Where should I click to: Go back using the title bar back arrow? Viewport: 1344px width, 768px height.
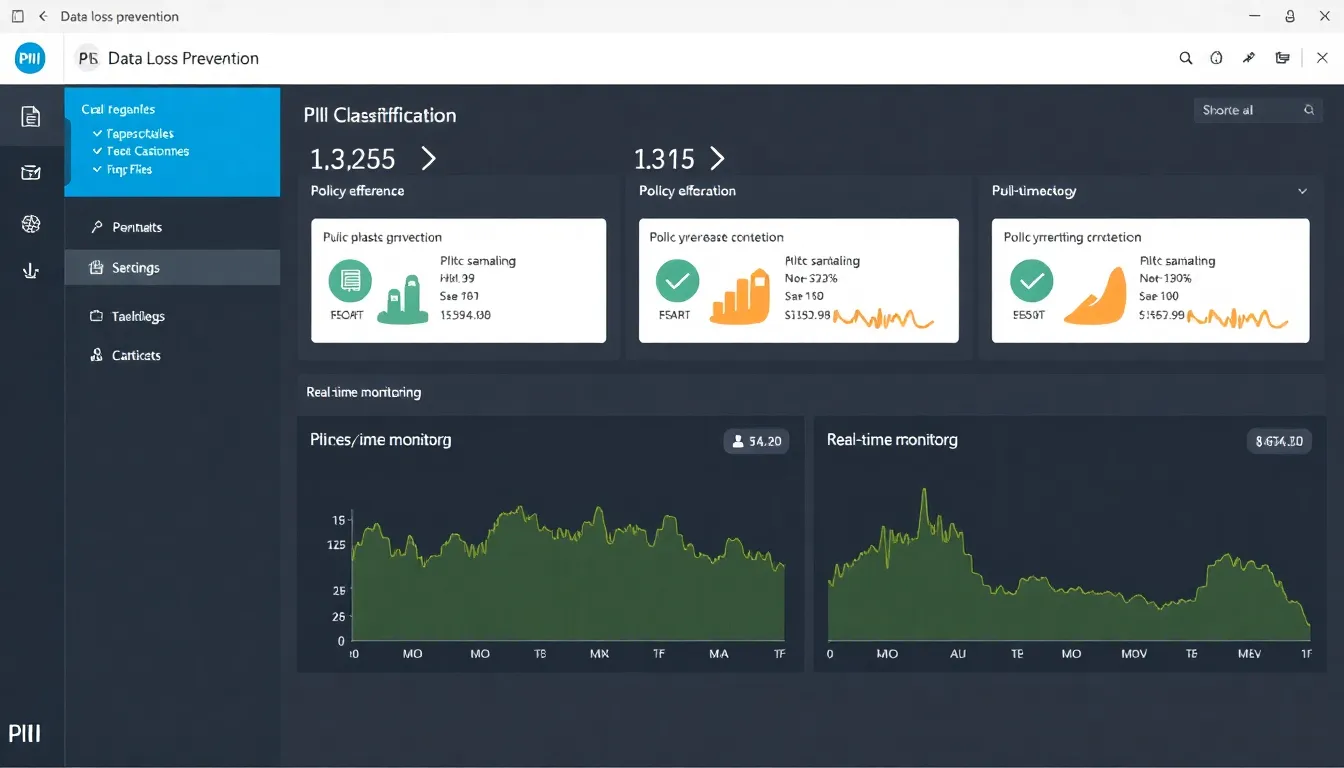click(x=40, y=16)
